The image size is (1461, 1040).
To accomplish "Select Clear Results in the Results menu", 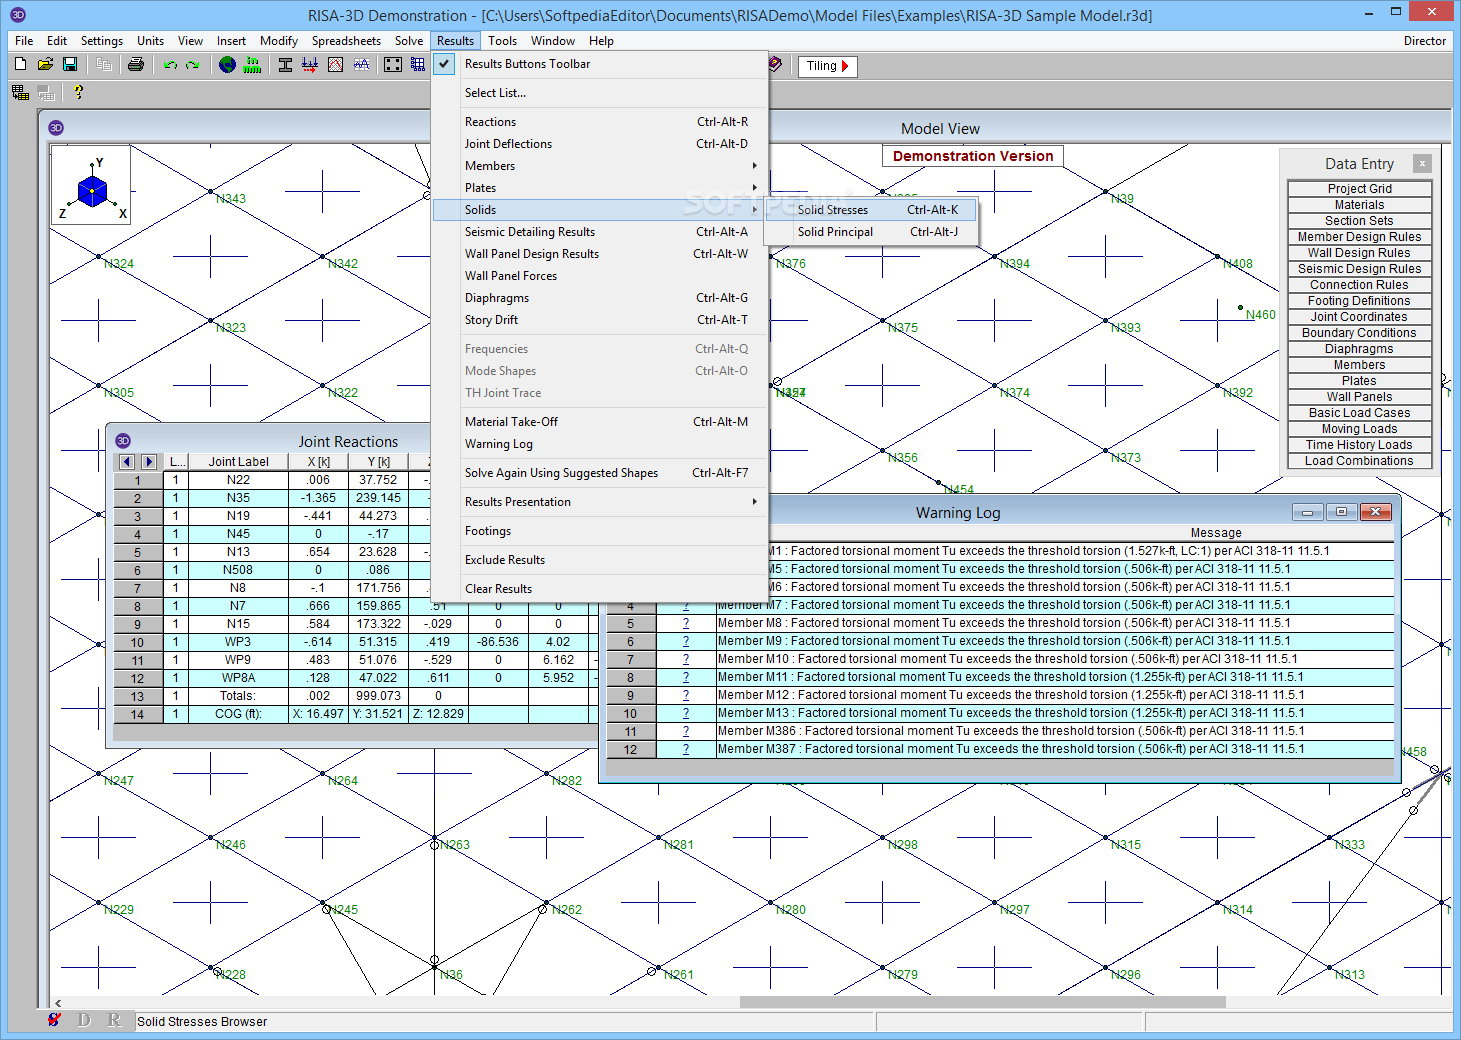I will (600, 589).
